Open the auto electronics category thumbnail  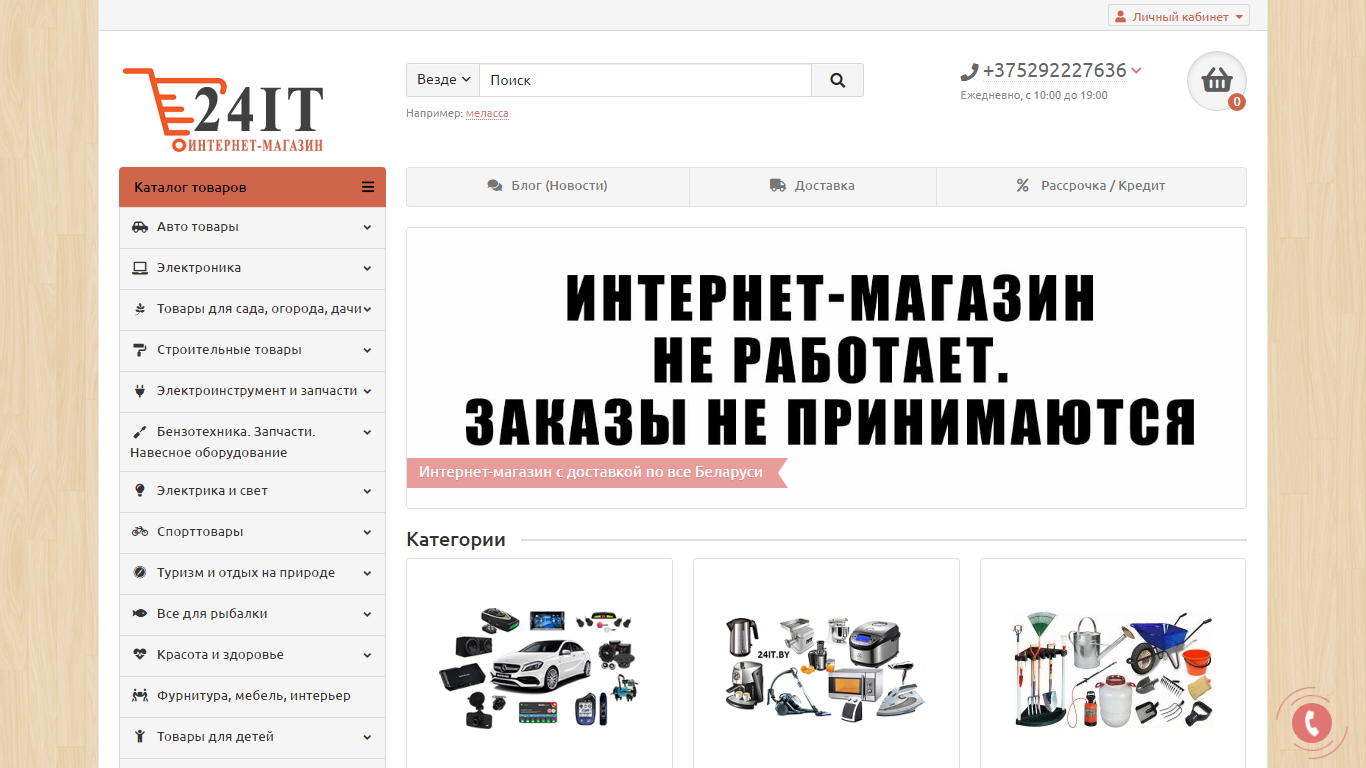click(x=539, y=666)
